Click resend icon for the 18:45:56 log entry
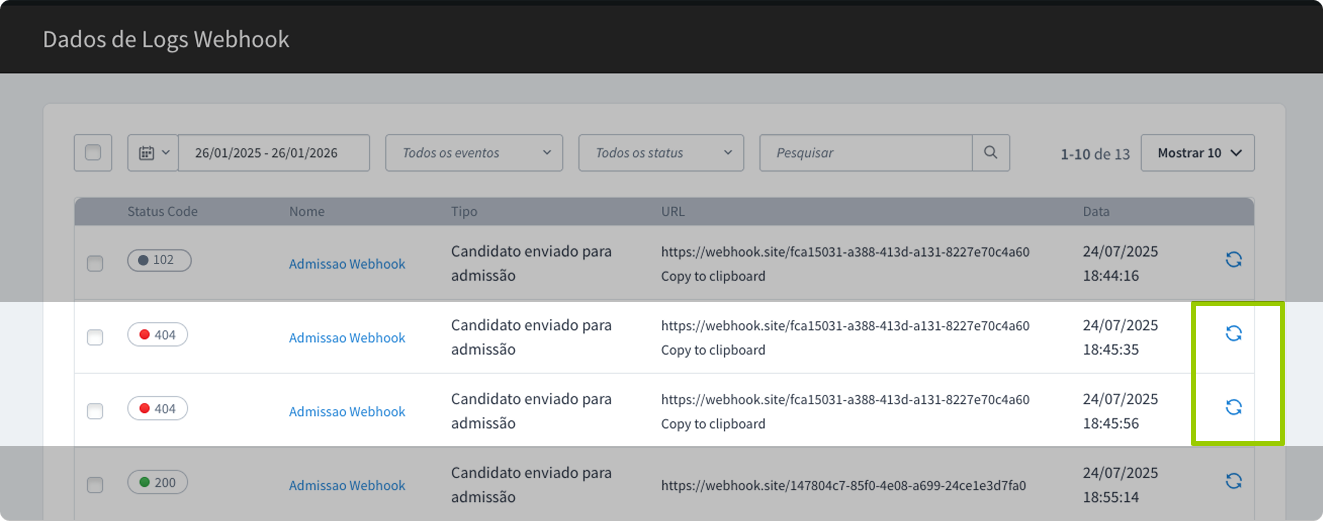The width and height of the screenshot is (1323, 521). pos(1233,407)
